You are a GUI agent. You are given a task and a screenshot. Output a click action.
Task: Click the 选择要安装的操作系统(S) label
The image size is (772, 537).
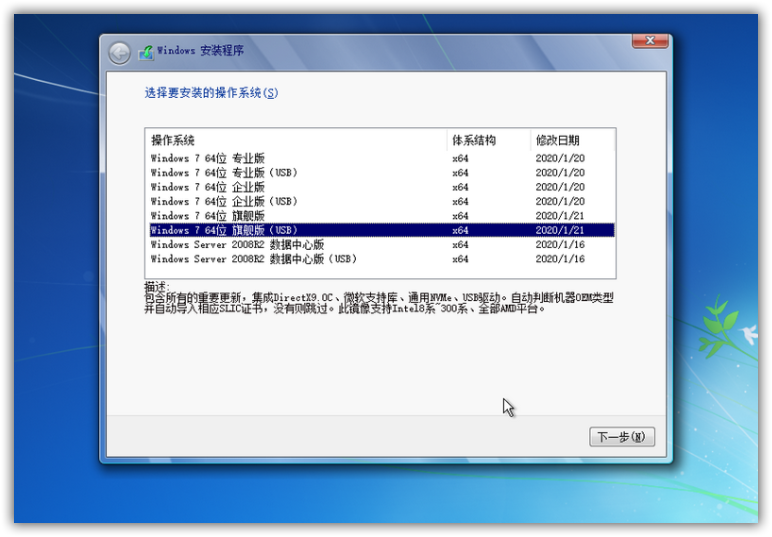(x=211, y=93)
